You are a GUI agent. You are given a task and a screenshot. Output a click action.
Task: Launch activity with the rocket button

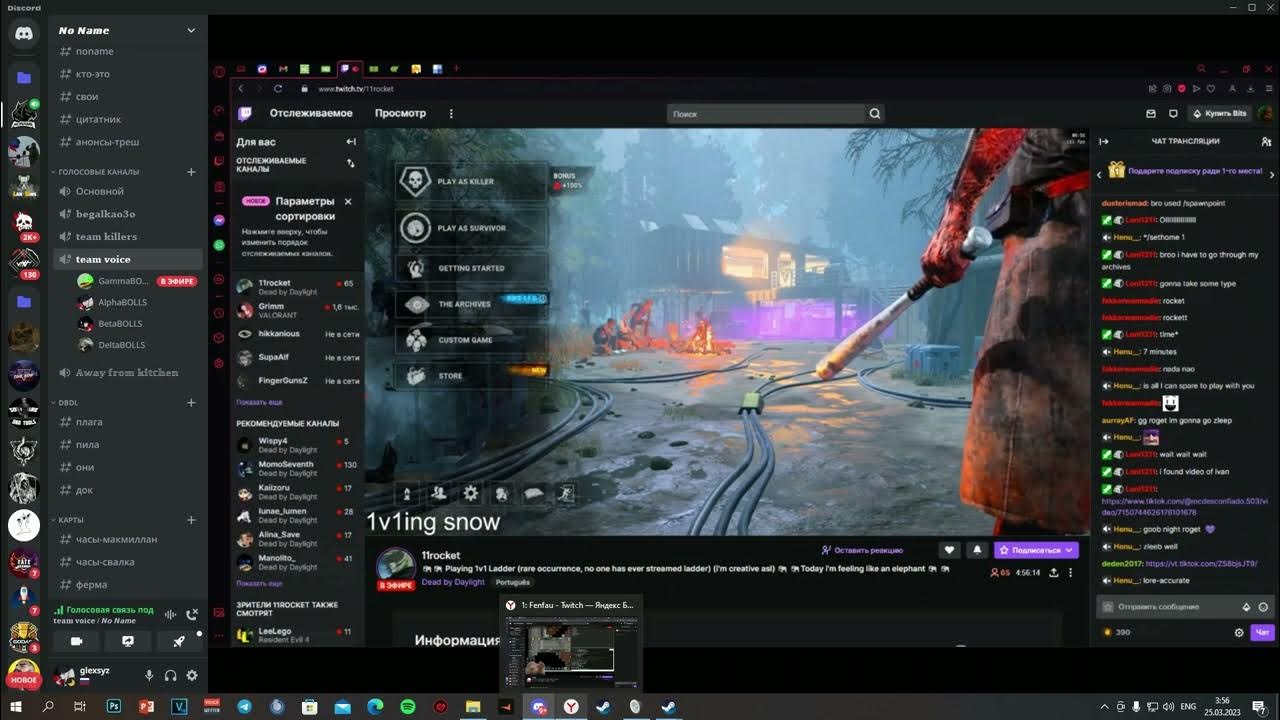point(179,641)
